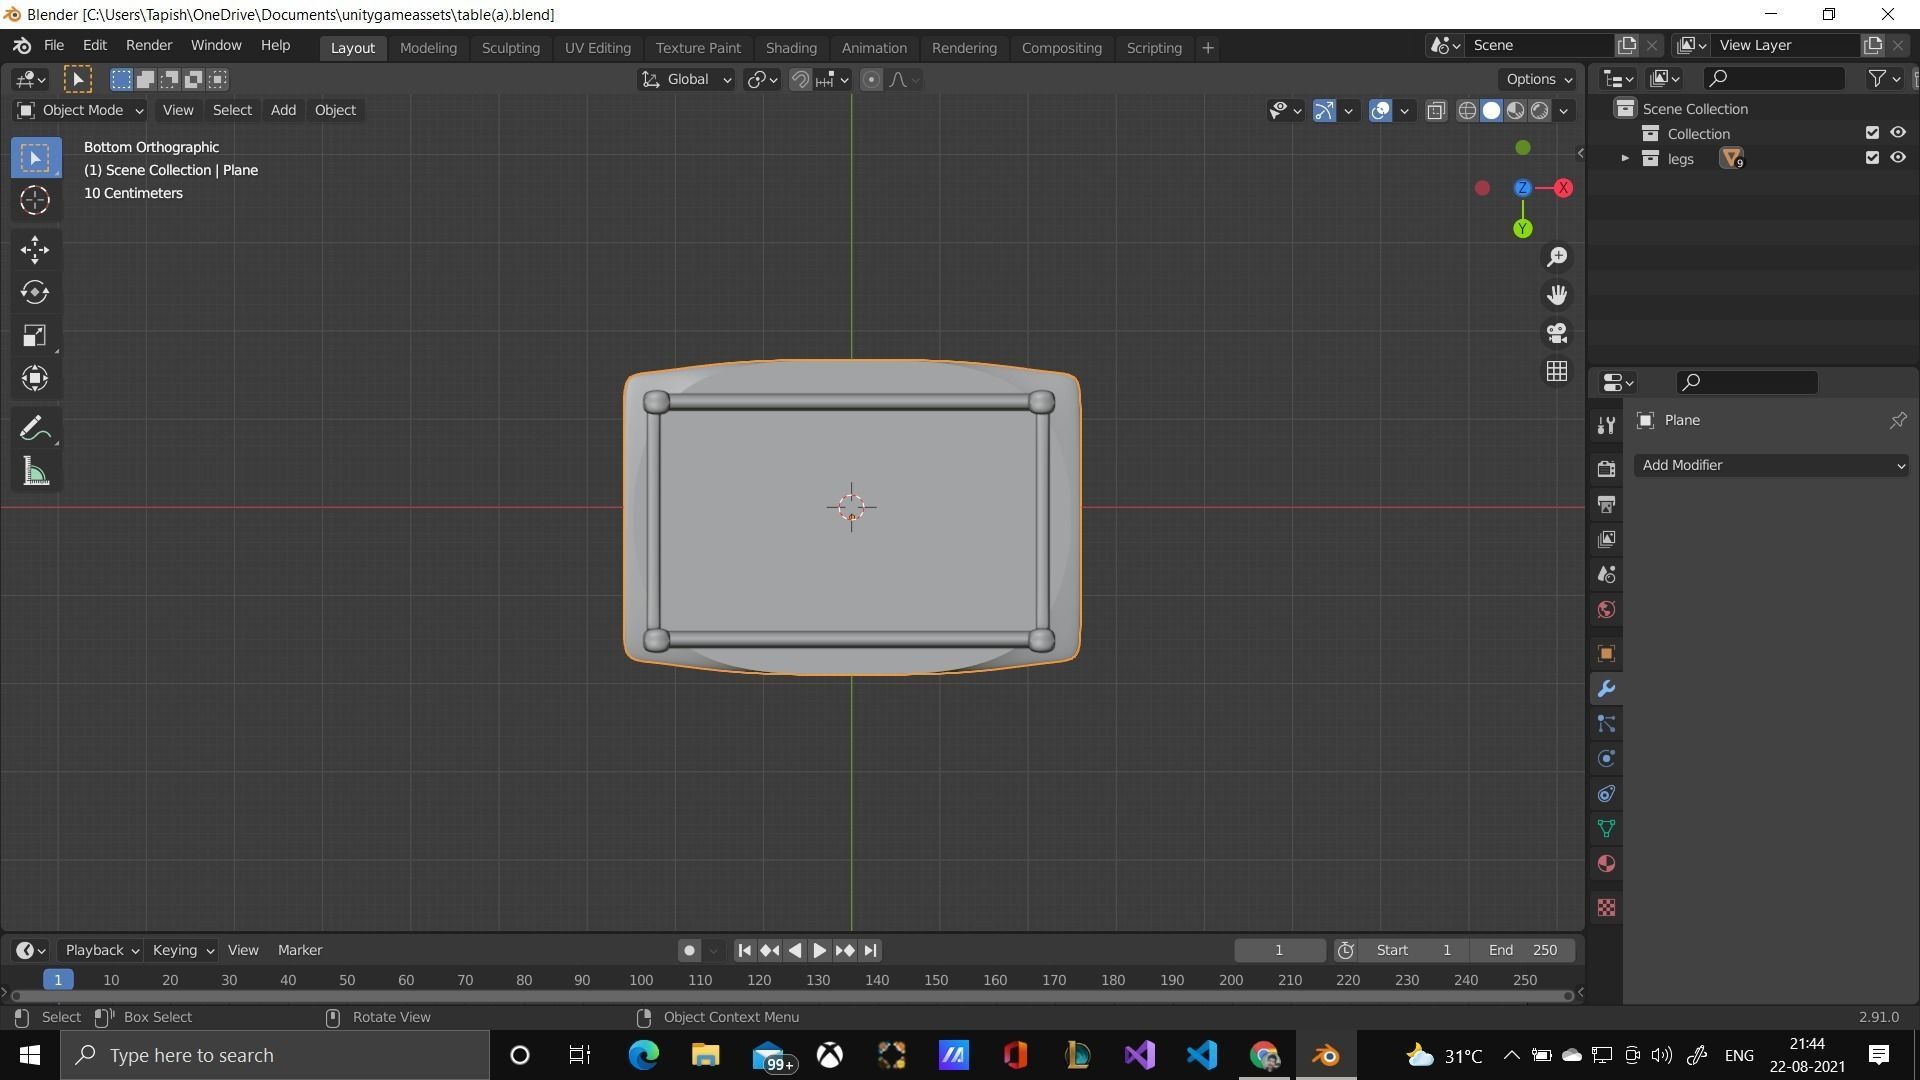Hide Collection with its eye icon
The image size is (1920, 1080).
[1898, 133]
